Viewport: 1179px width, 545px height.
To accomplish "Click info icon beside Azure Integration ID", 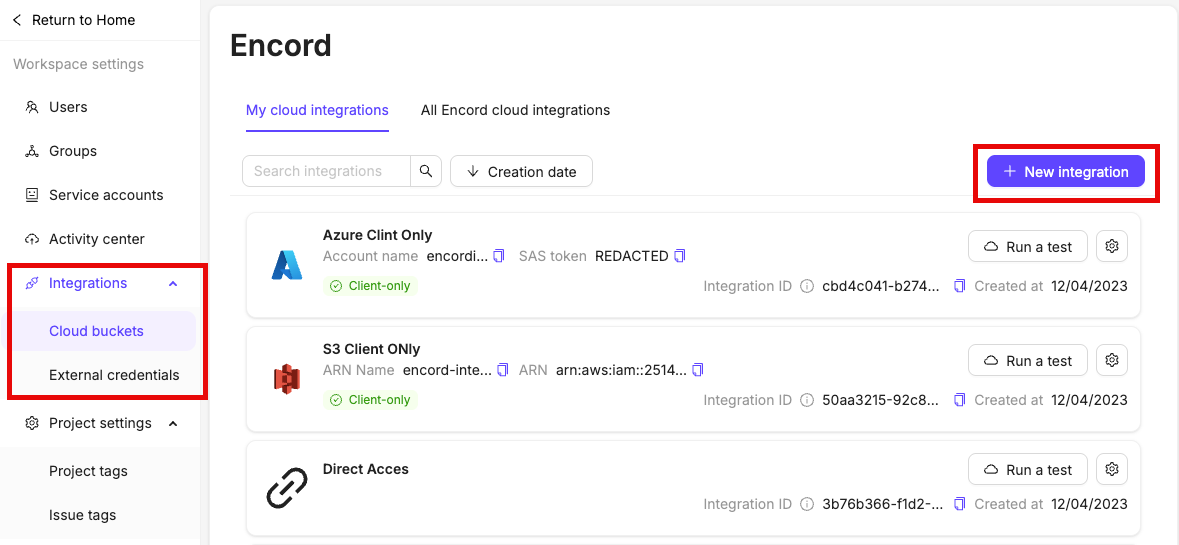I will pos(807,286).
